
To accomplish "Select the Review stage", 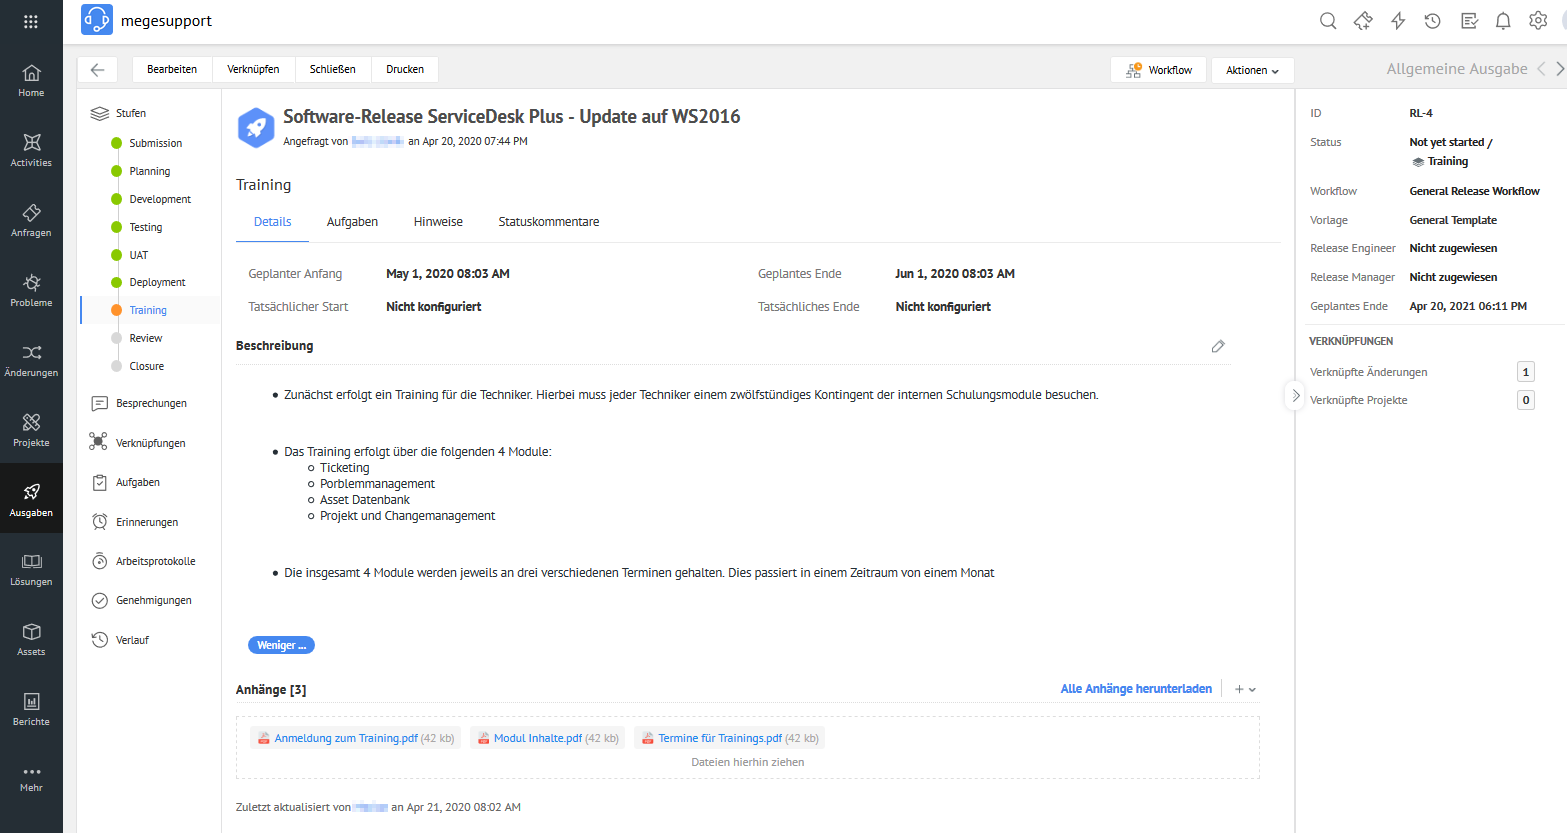I will click(x=145, y=338).
